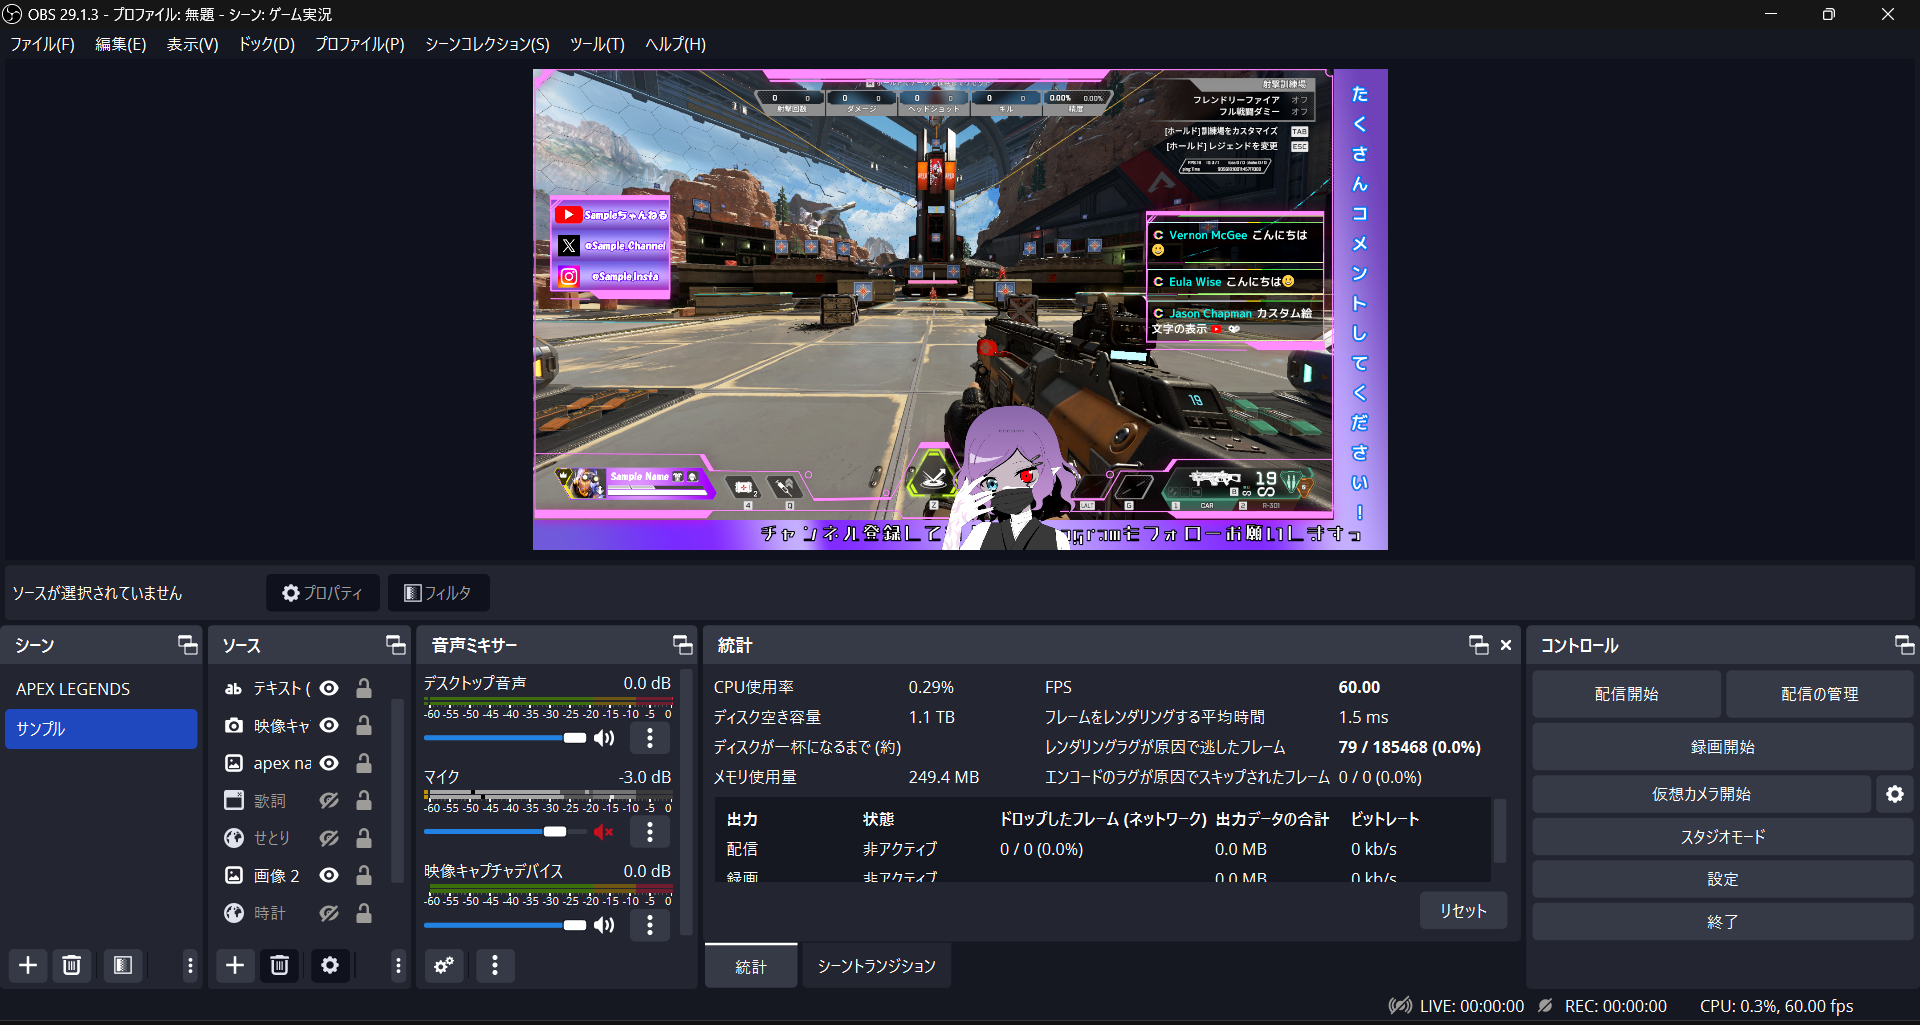1920x1025 pixels.
Task: Hide the 映像キャ source with its eye icon
Action: tap(329, 726)
